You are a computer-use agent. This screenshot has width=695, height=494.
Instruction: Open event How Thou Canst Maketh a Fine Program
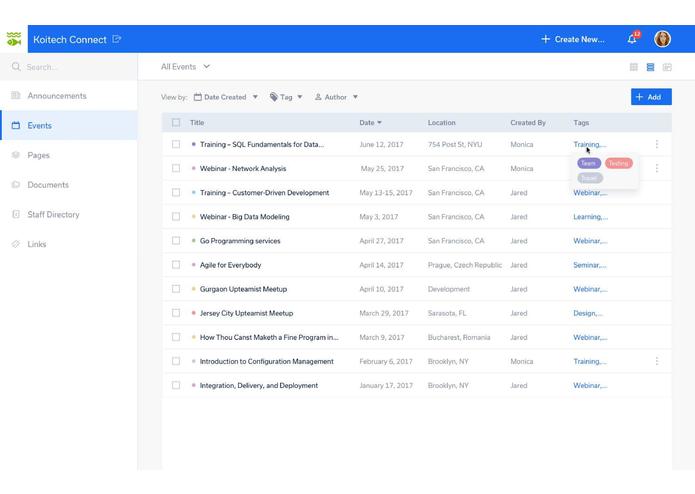point(269,337)
